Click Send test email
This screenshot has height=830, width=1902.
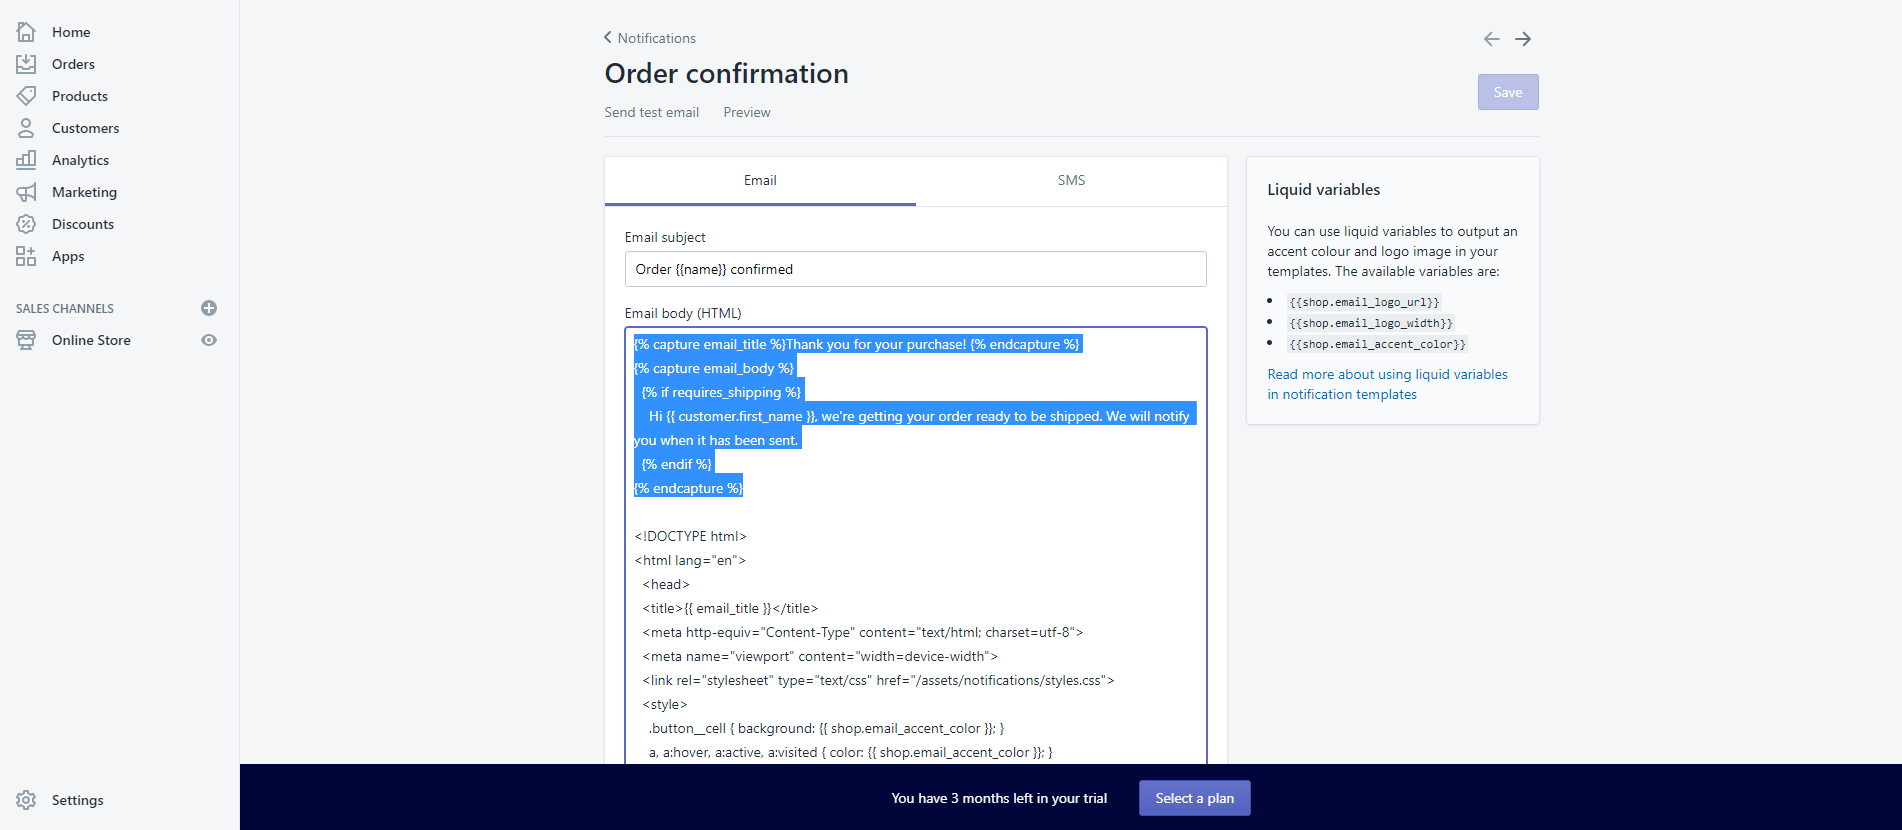(x=651, y=112)
